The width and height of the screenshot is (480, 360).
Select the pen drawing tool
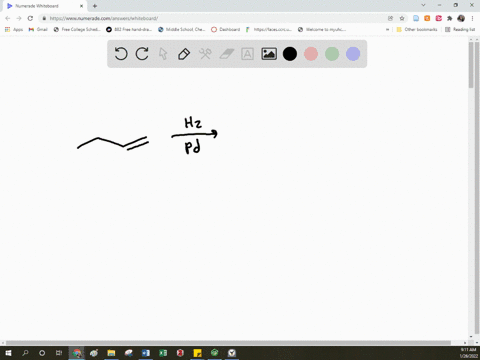184,54
